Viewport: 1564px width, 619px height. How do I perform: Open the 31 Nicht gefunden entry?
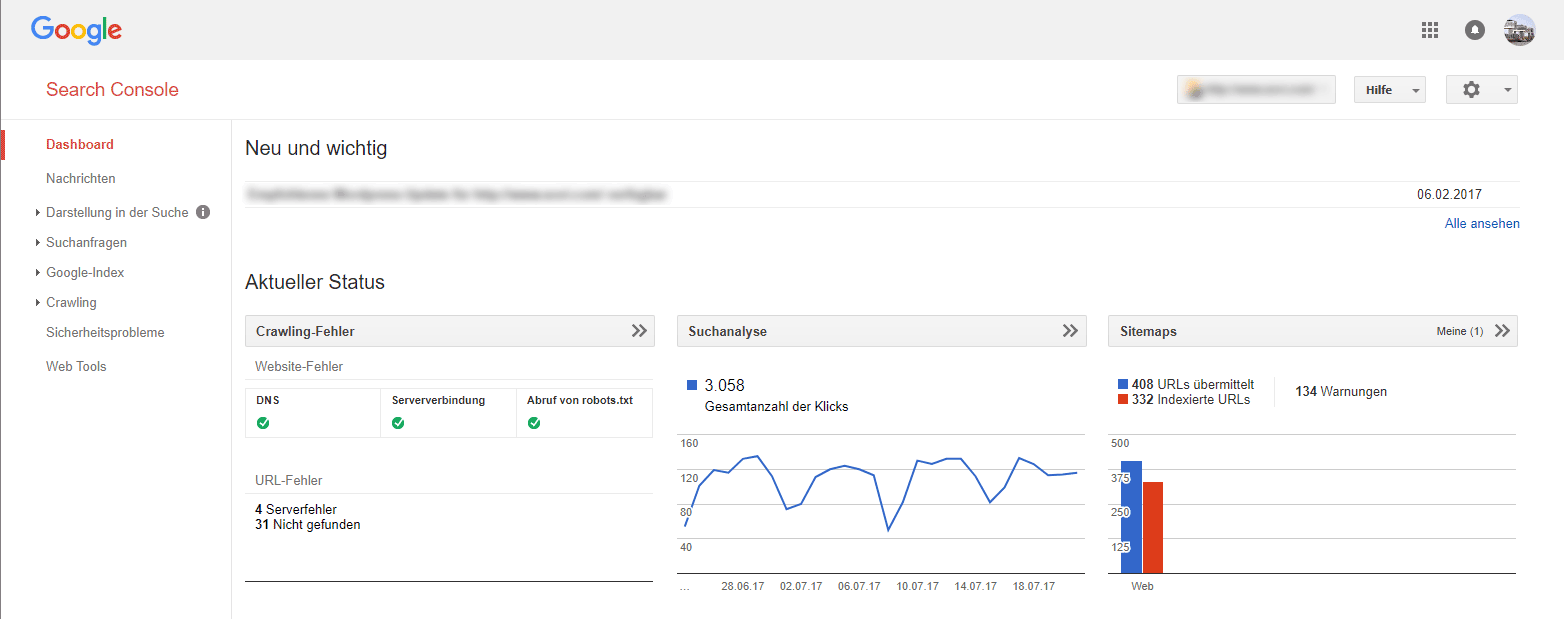point(308,524)
